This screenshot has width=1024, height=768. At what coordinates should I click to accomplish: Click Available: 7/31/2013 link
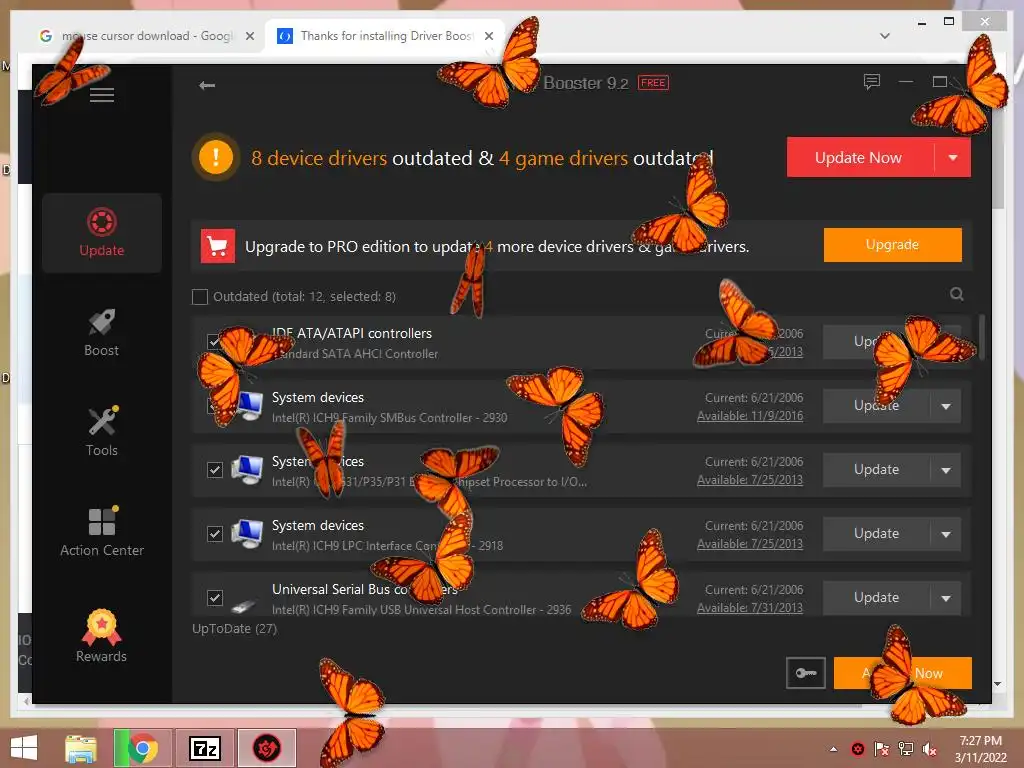(x=750, y=608)
